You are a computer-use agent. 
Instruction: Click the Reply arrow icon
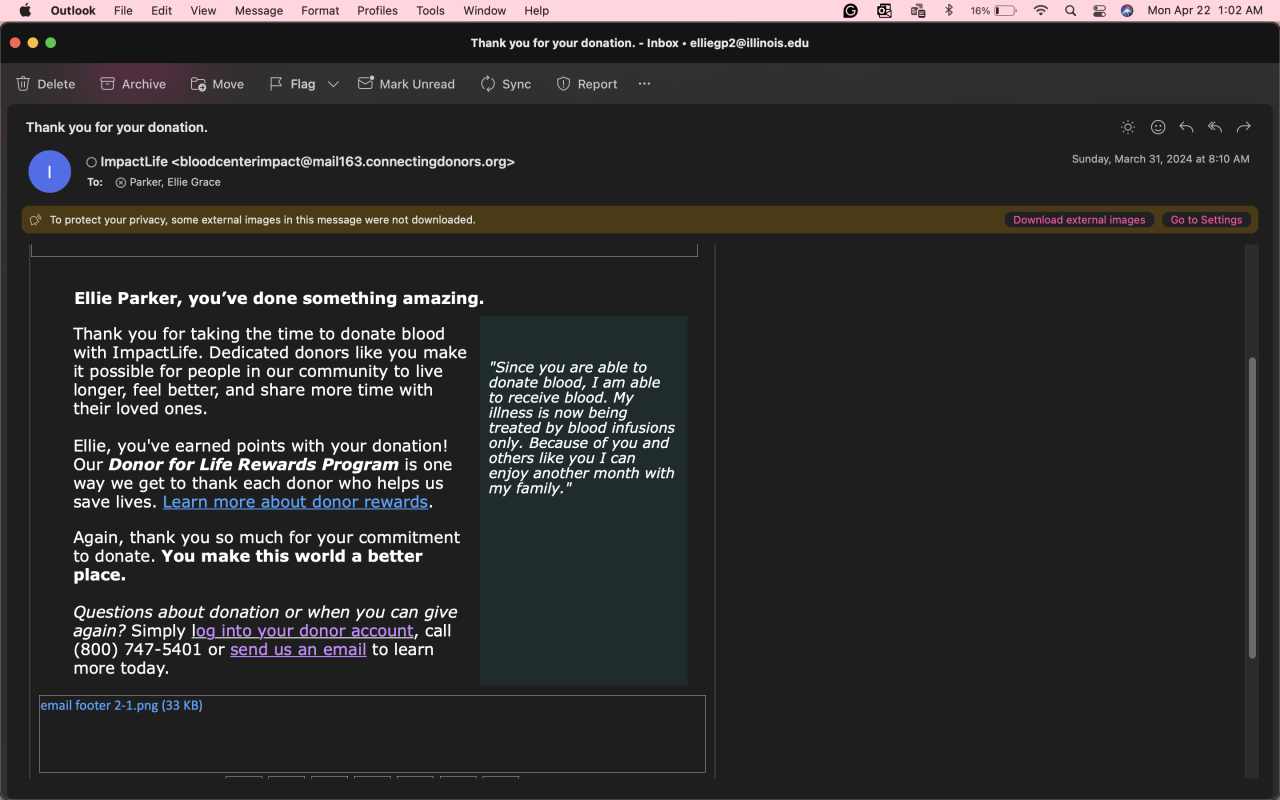pyautogui.click(x=1186, y=127)
